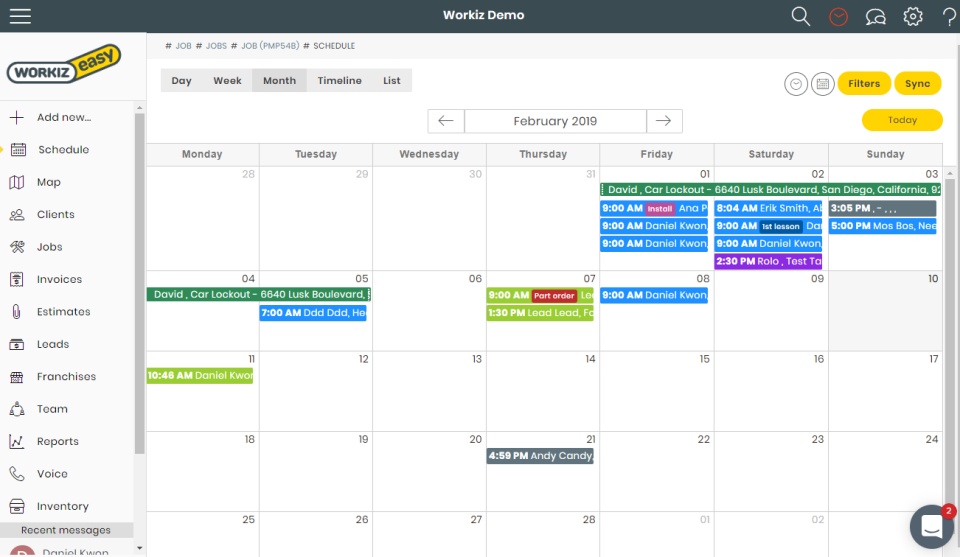The width and height of the screenshot is (960, 557).
Task: Go to next month with right arrow
Action: pos(664,121)
